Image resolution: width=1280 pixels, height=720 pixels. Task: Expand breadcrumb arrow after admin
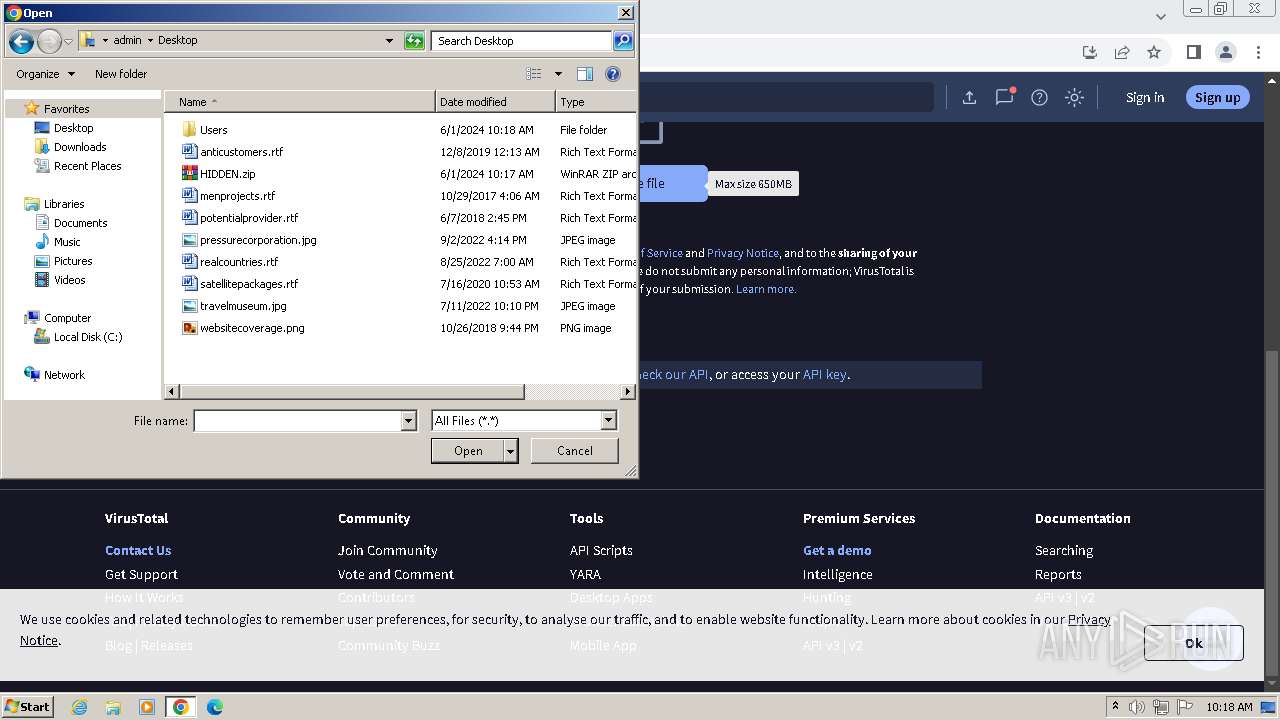point(150,41)
